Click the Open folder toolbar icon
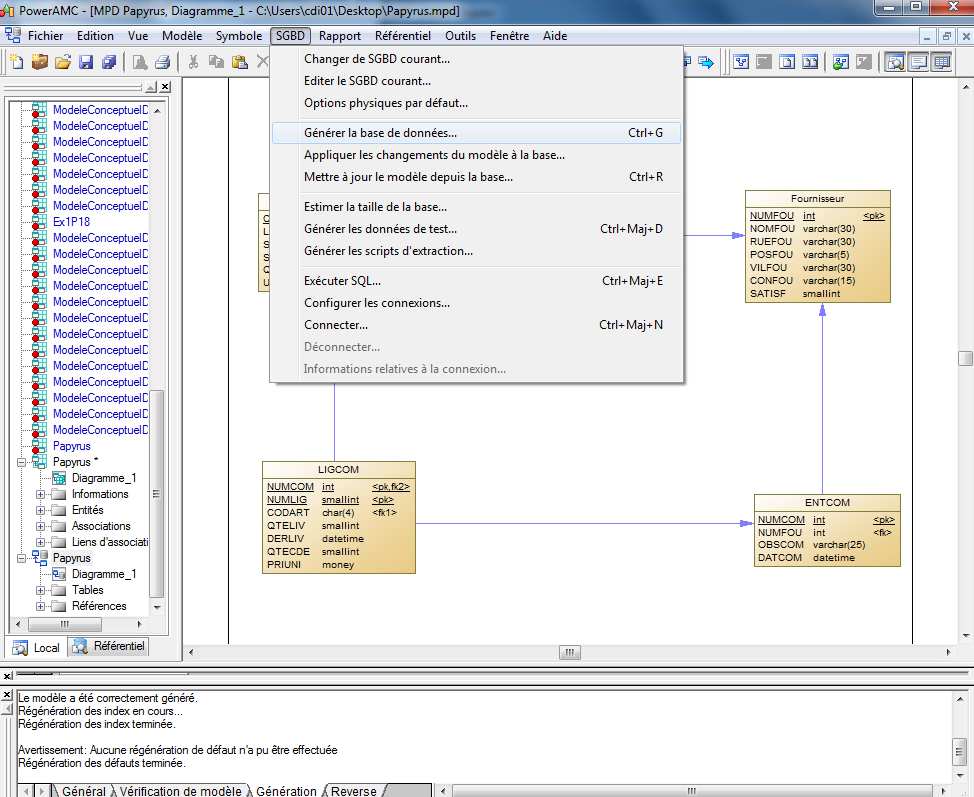 [62, 62]
